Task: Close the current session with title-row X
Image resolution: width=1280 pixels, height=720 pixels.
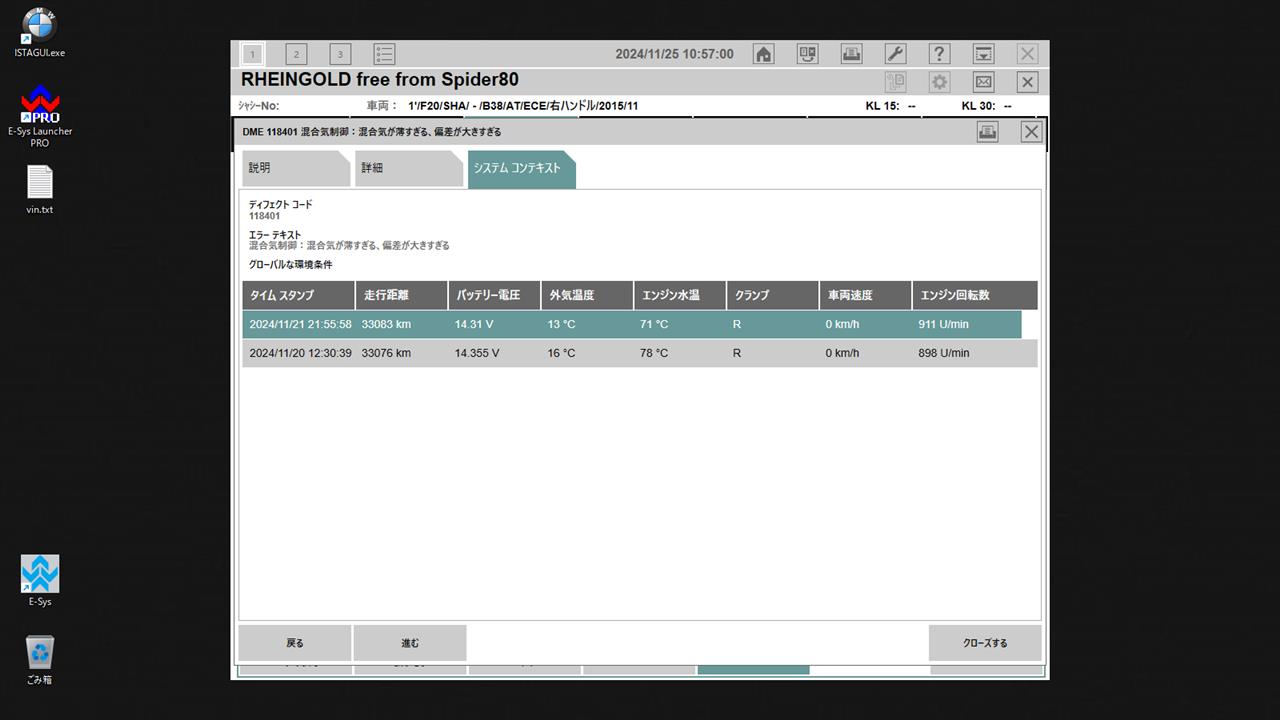Action: coord(1027,82)
